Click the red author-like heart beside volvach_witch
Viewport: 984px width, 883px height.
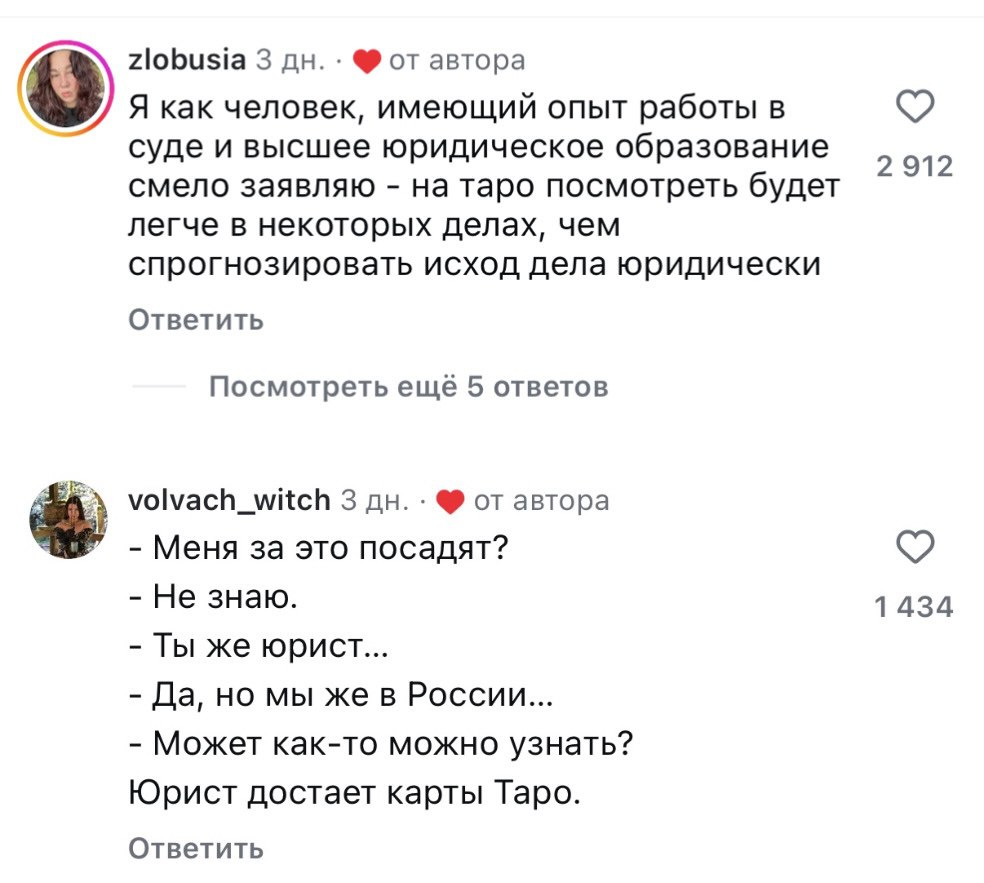coord(452,500)
